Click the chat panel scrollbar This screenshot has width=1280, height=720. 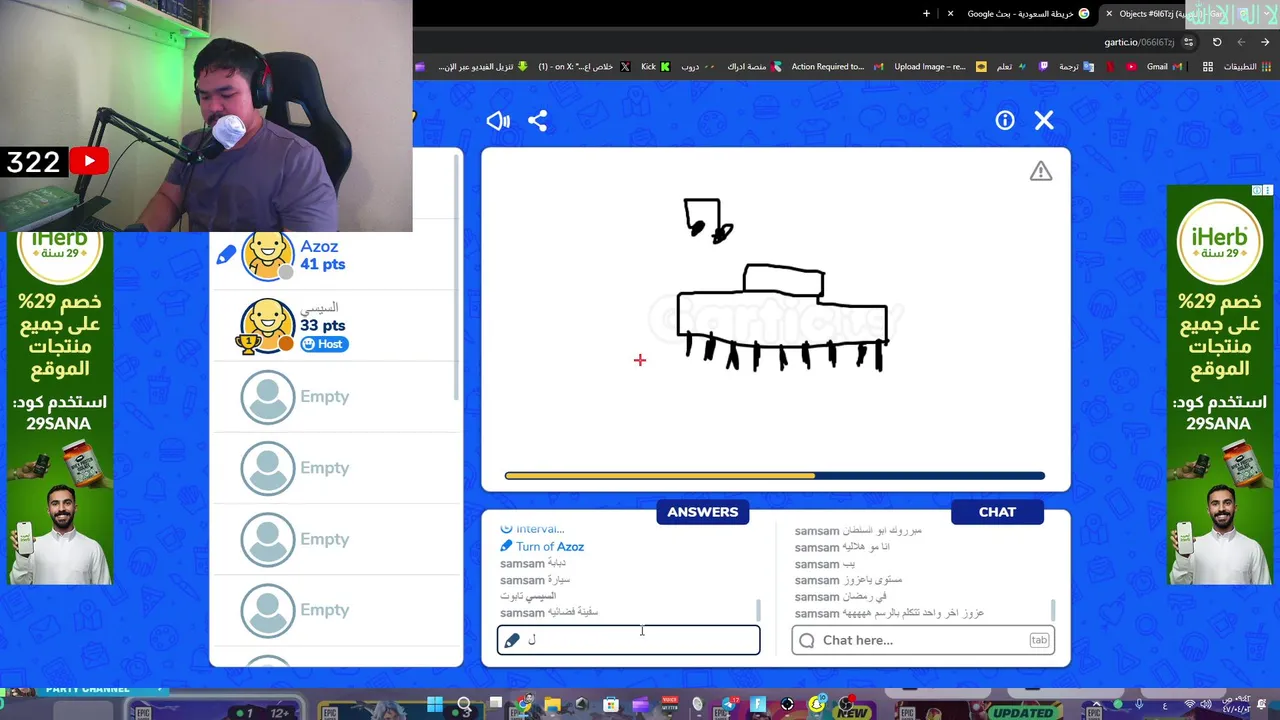1052,609
